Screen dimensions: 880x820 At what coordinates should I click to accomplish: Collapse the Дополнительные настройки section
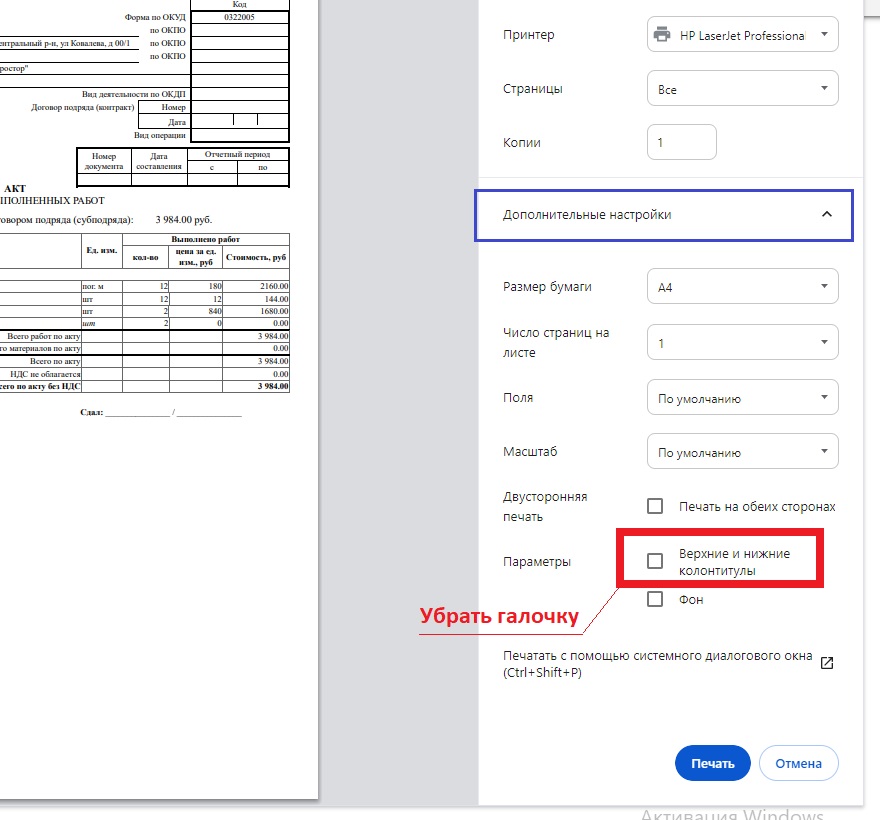[x=663, y=216]
